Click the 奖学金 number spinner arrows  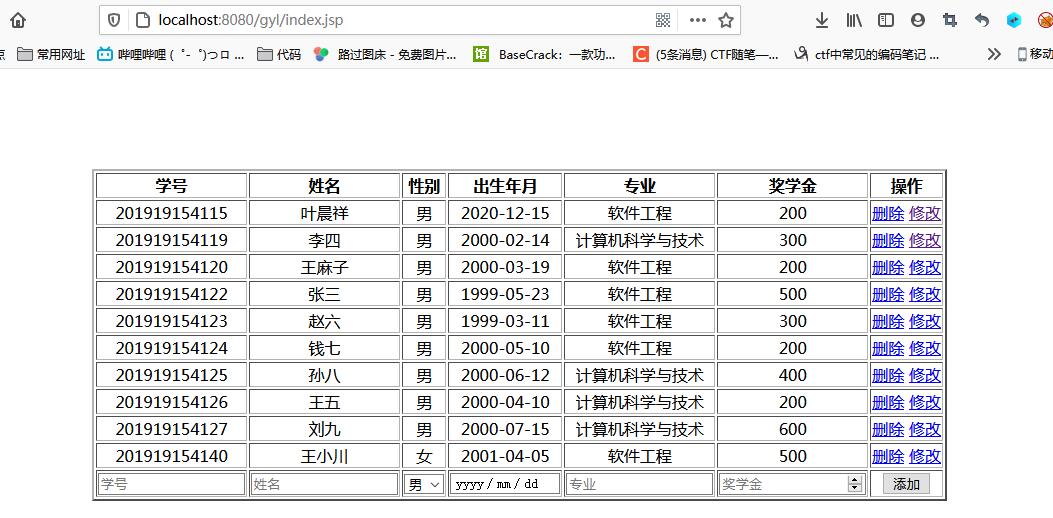[855, 484]
